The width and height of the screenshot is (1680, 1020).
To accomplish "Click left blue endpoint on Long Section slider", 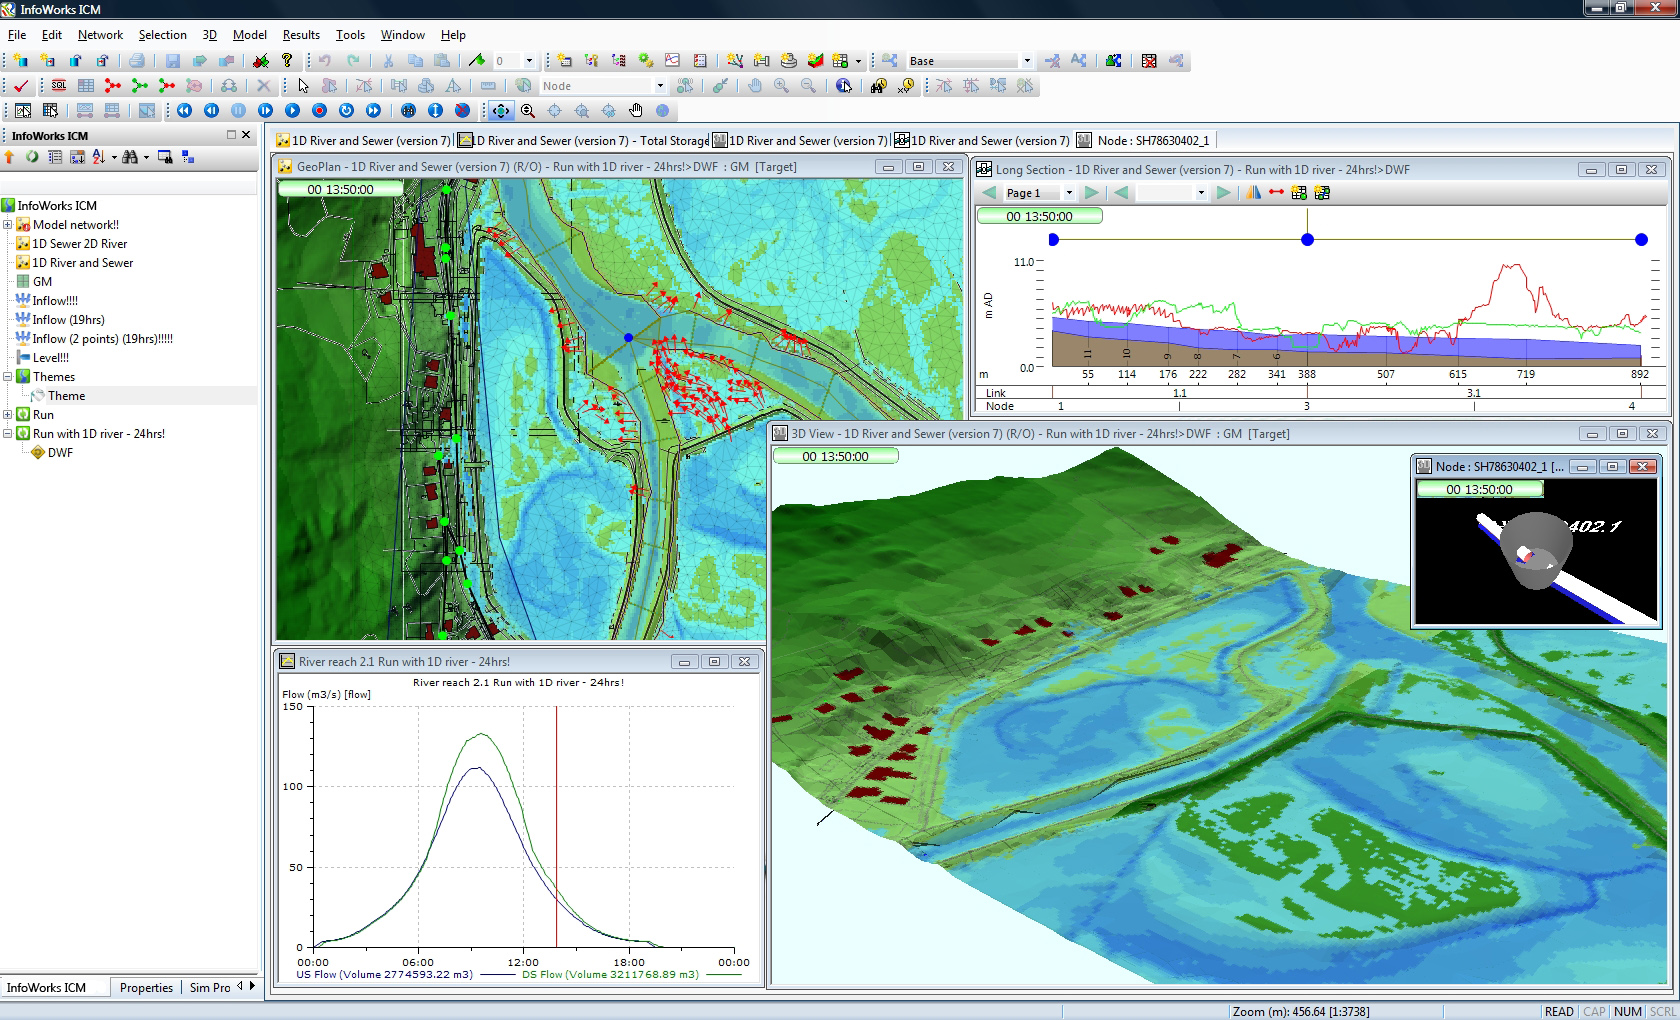I will click(1053, 240).
